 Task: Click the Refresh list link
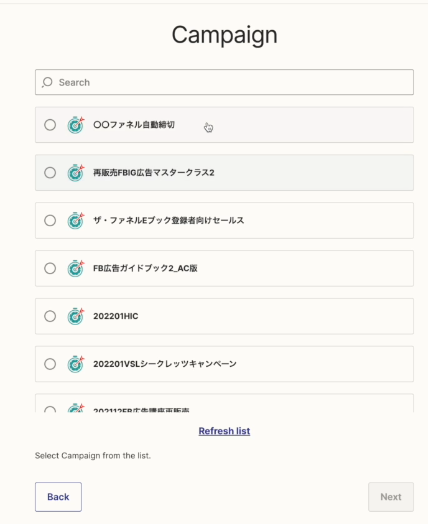click(x=224, y=431)
